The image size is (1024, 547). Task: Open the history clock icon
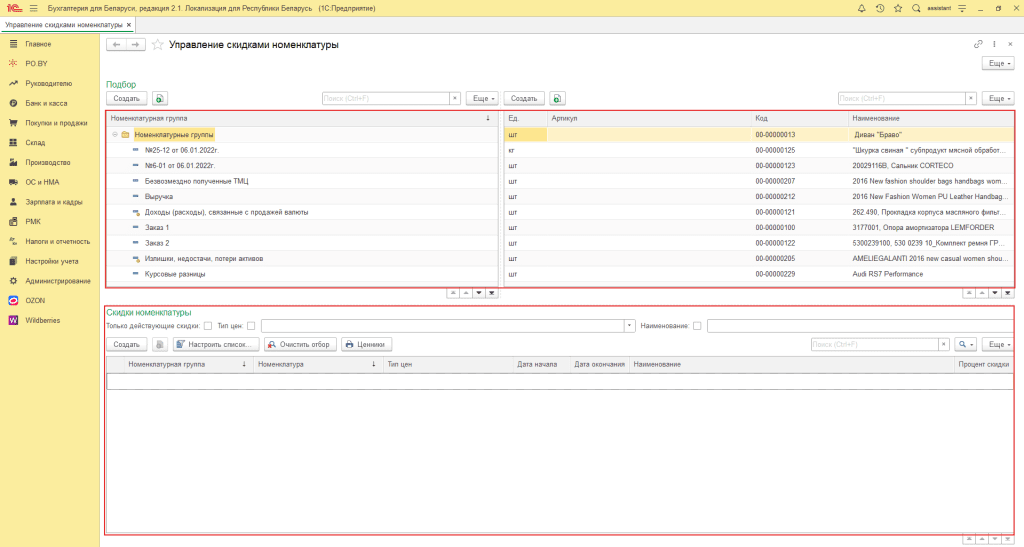pyautogui.click(x=880, y=8)
